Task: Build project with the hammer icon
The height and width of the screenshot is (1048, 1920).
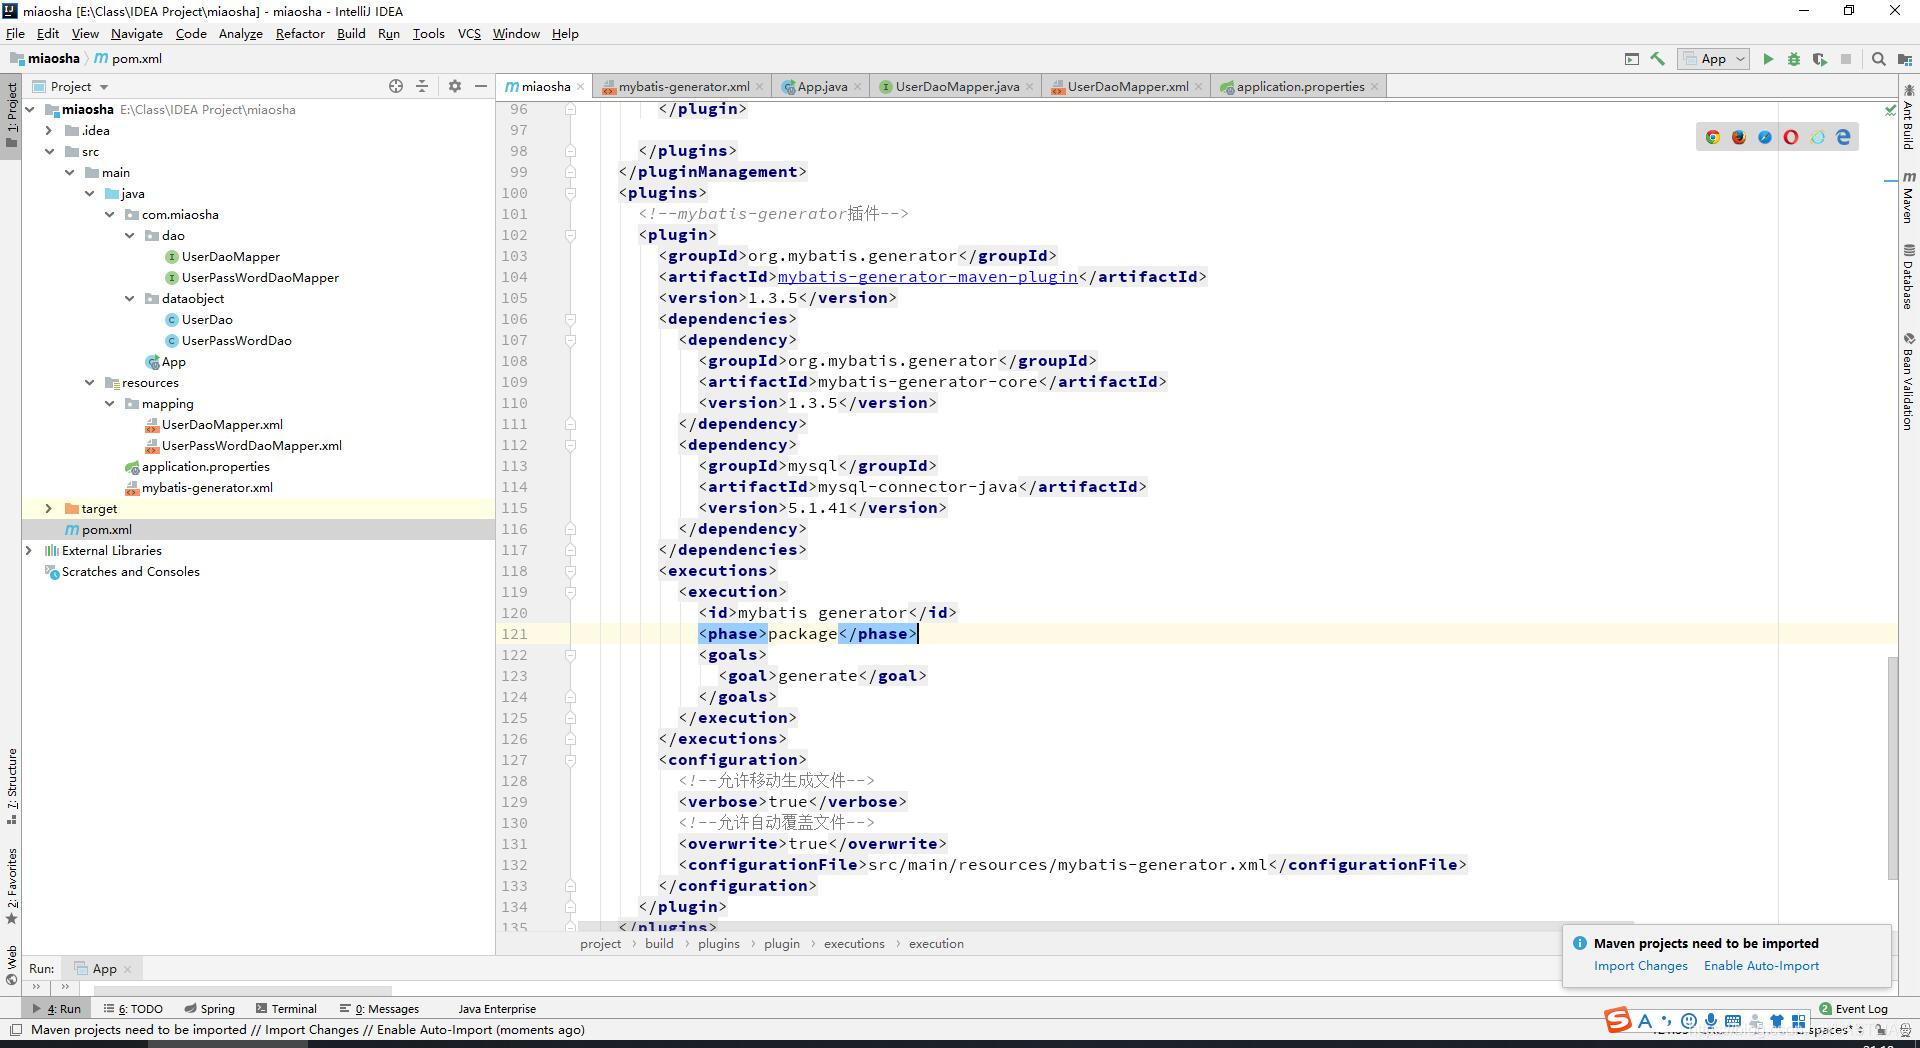Action: pyautogui.click(x=1658, y=59)
